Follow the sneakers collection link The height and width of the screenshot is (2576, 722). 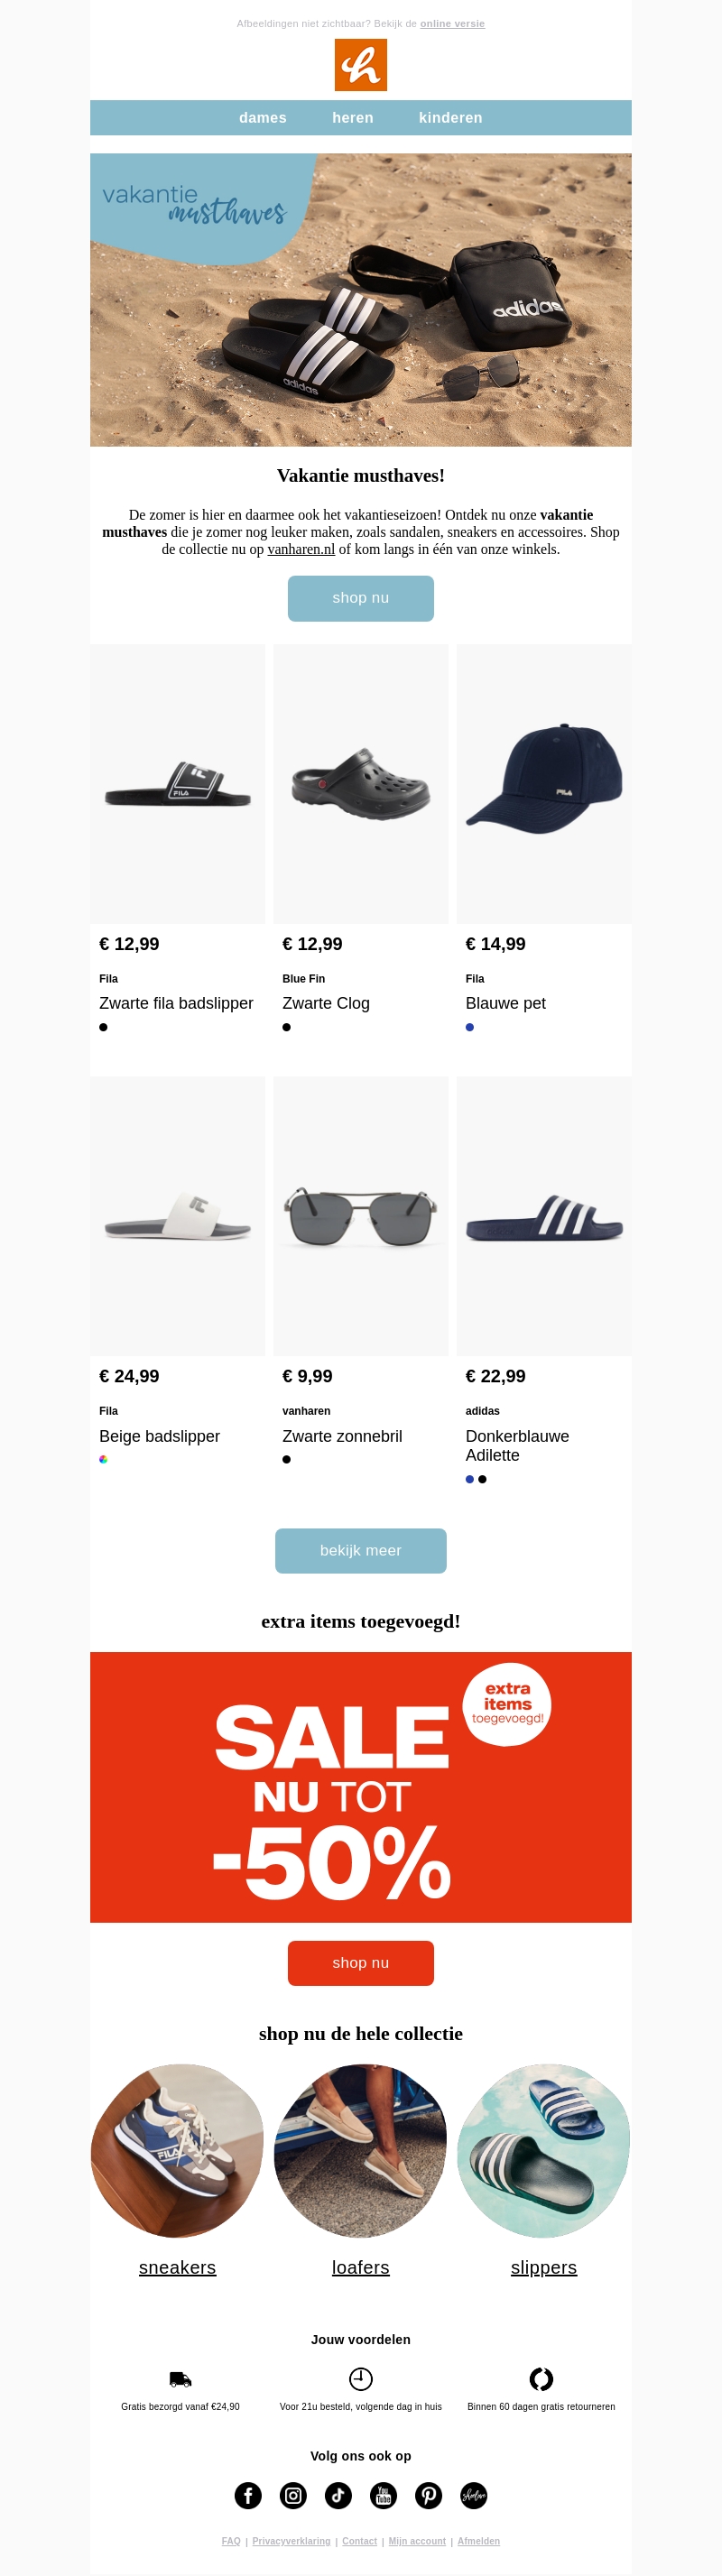coord(177,2267)
